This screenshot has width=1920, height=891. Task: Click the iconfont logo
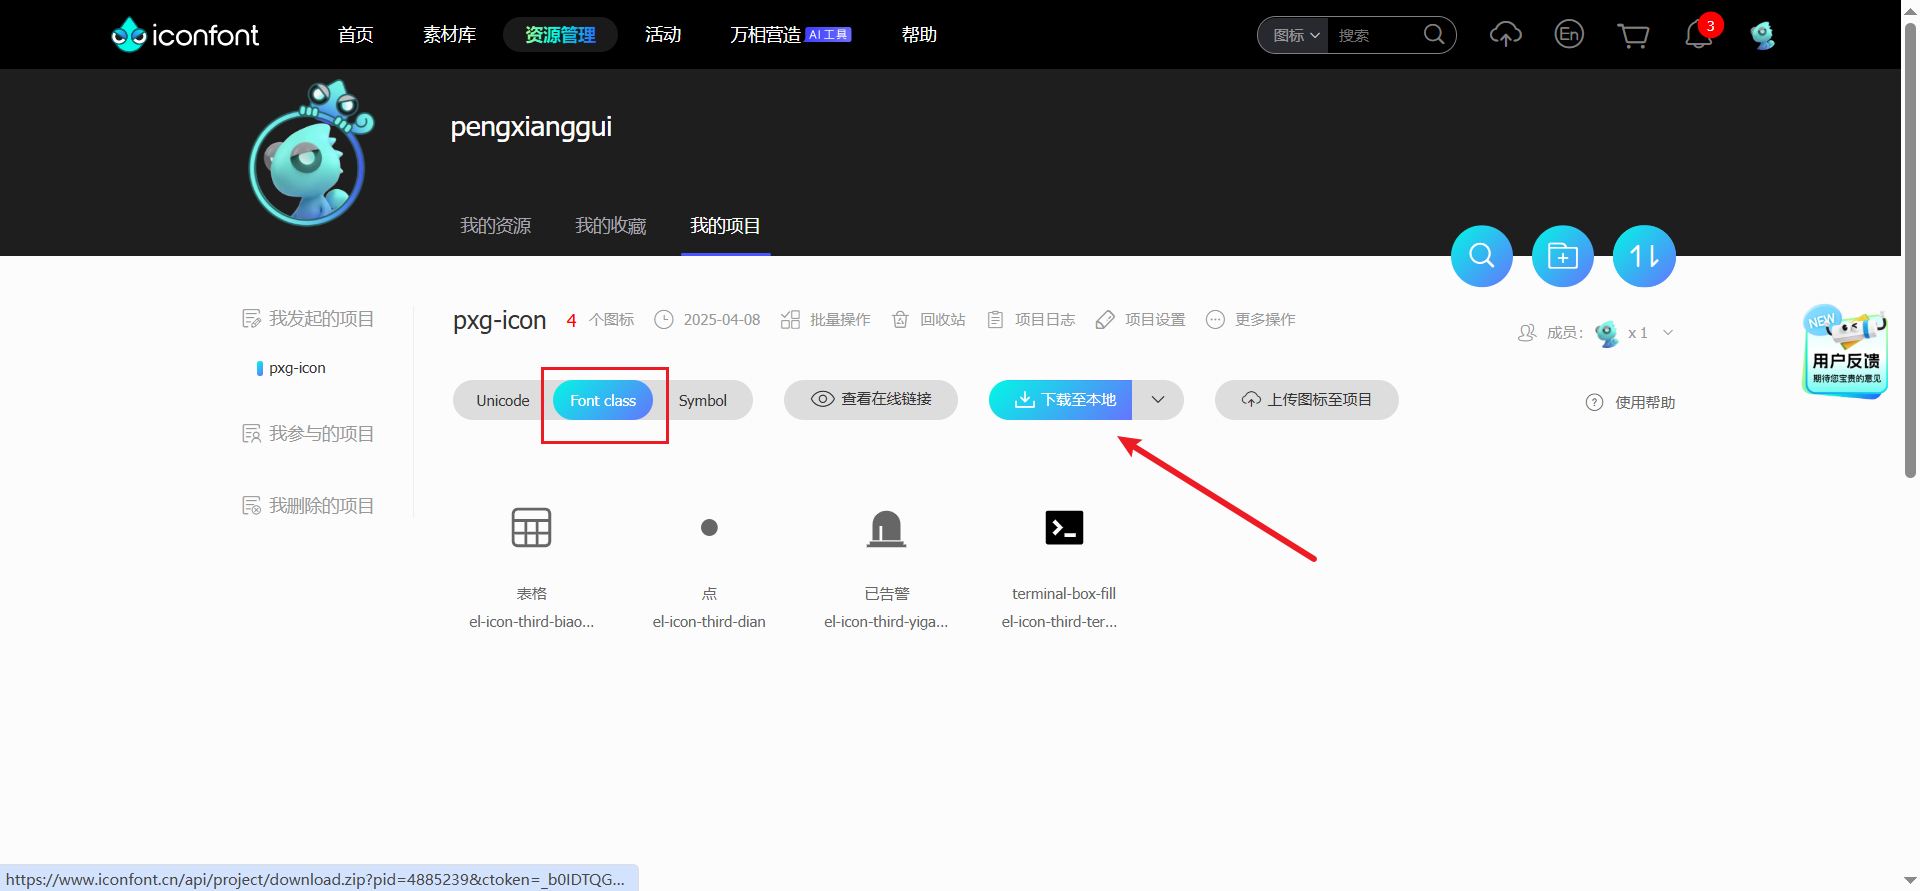pyautogui.click(x=185, y=35)
